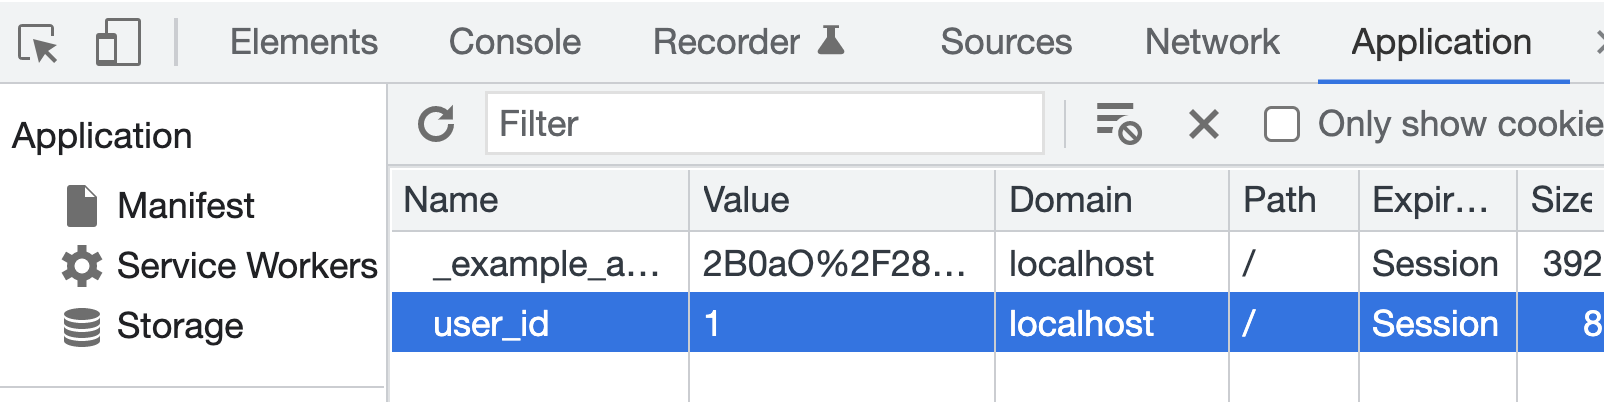Switch to the Sources tab
The width and height of the screenshot is (1604, 402).
click(x=1006, y=42)
